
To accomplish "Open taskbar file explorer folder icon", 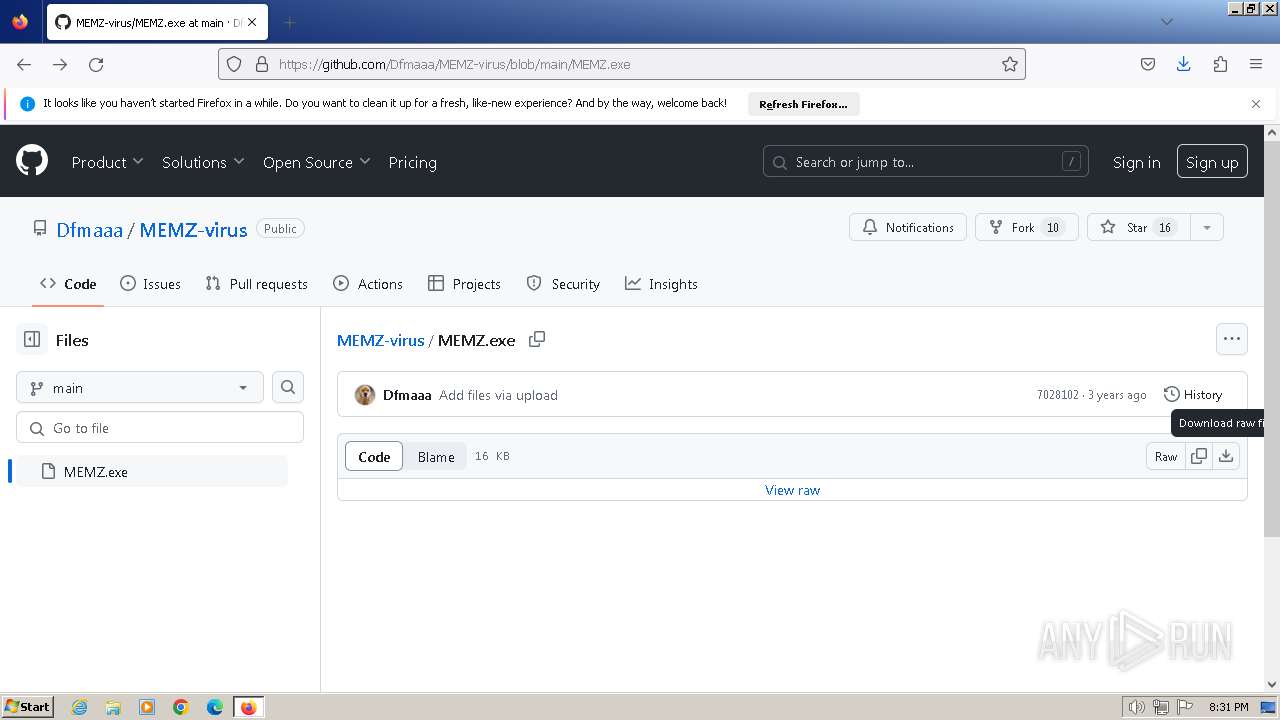I will coord(113,707).
